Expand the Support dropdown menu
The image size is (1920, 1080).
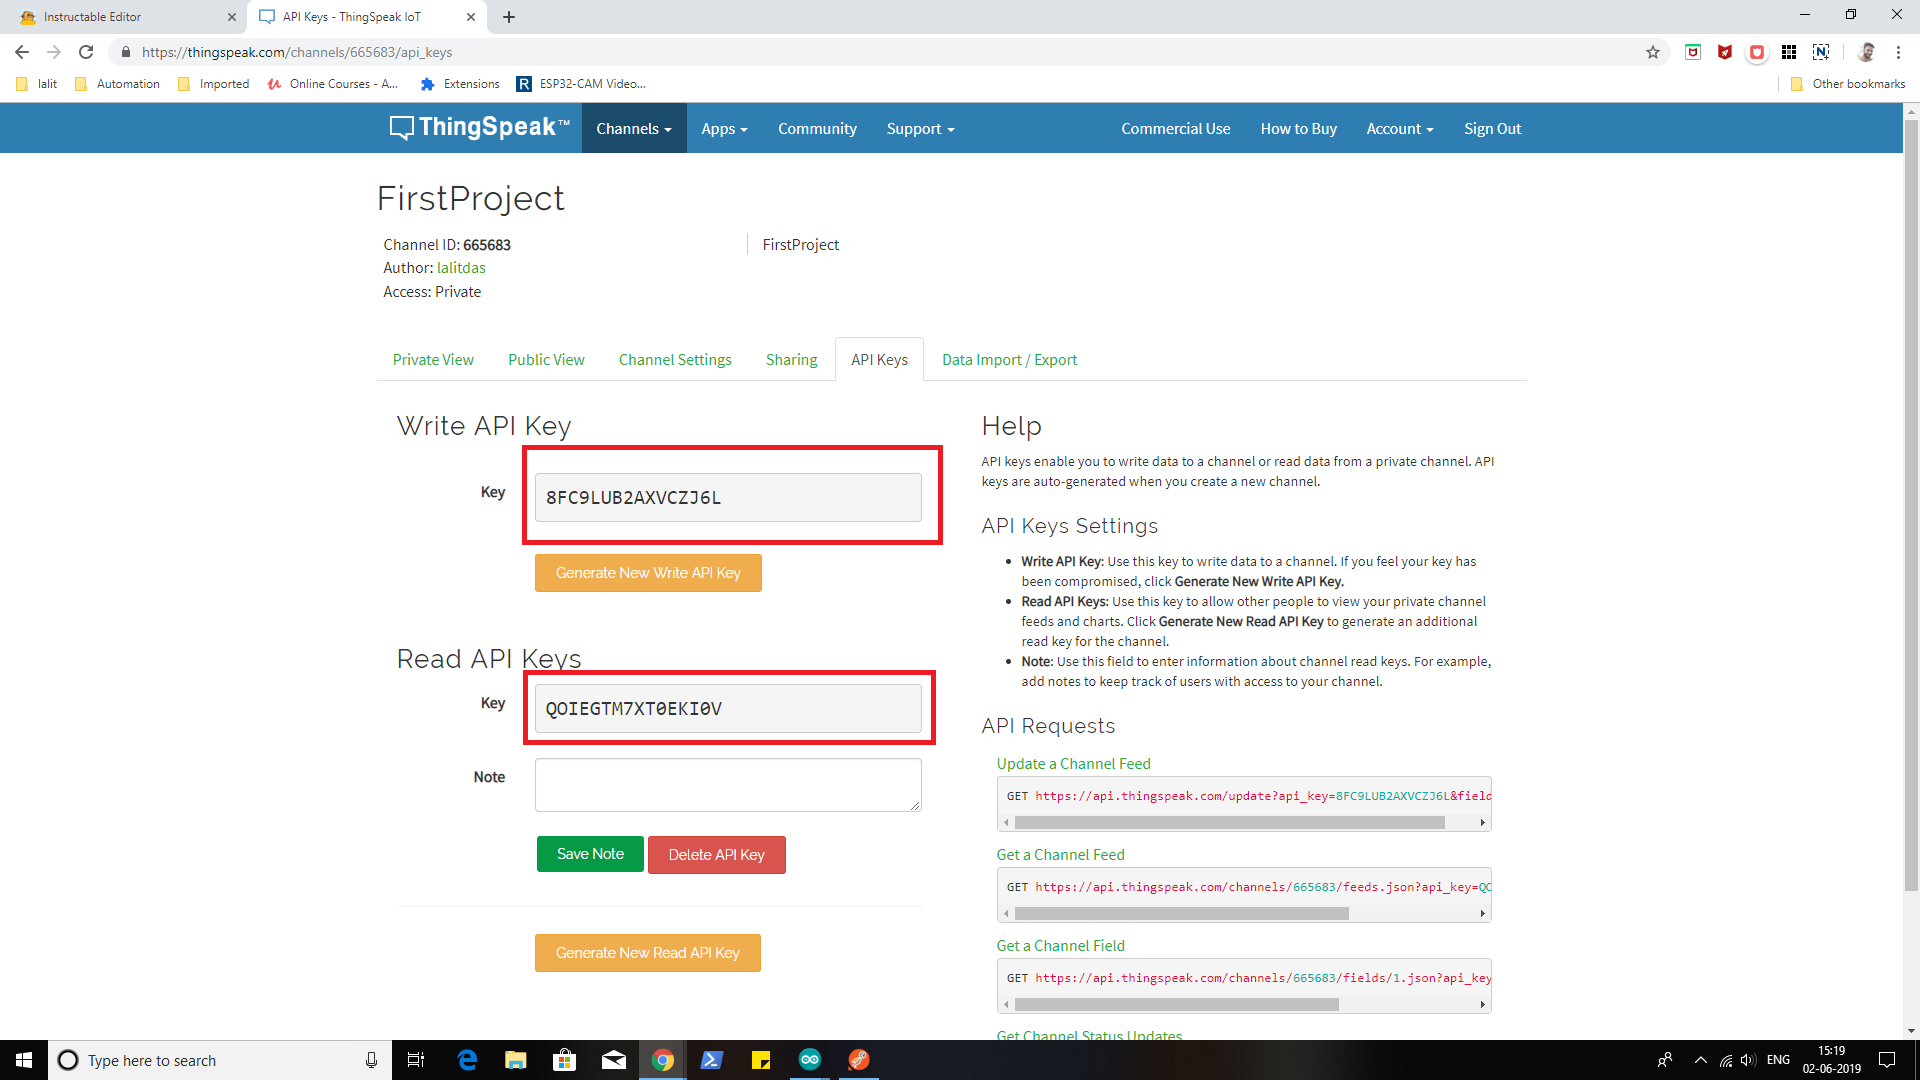(920, 128)
